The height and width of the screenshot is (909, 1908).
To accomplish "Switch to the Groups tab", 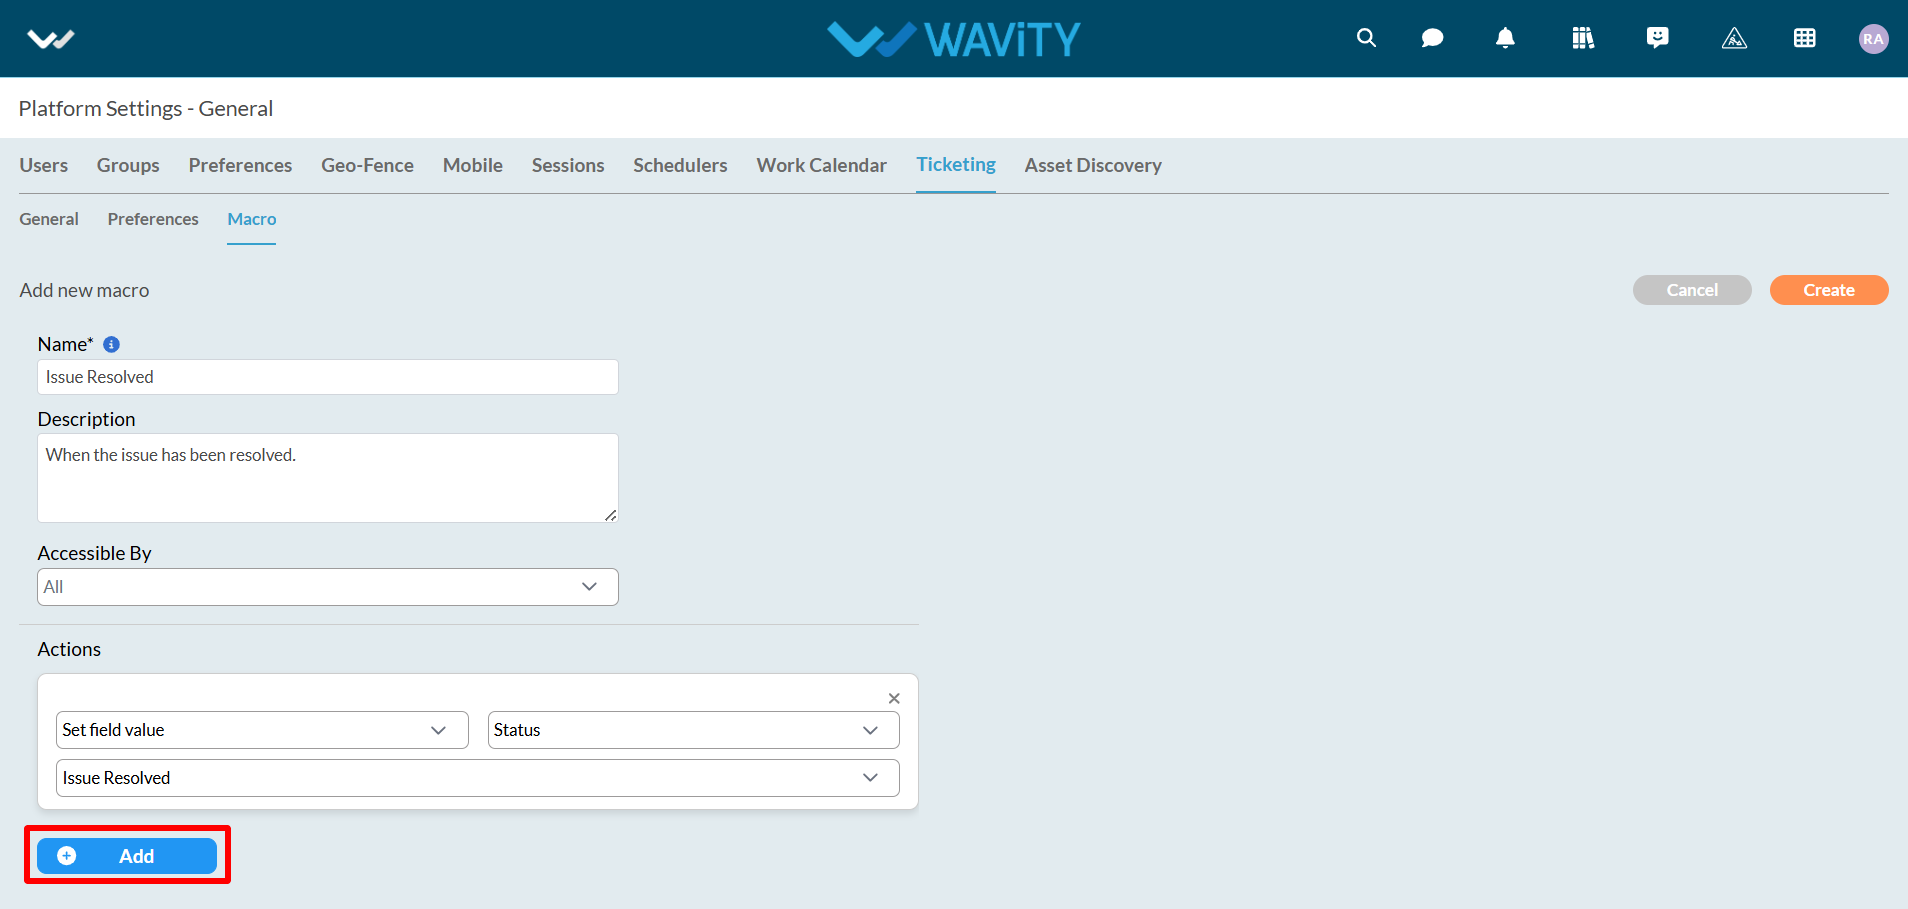I will click(x=128, y=165).
